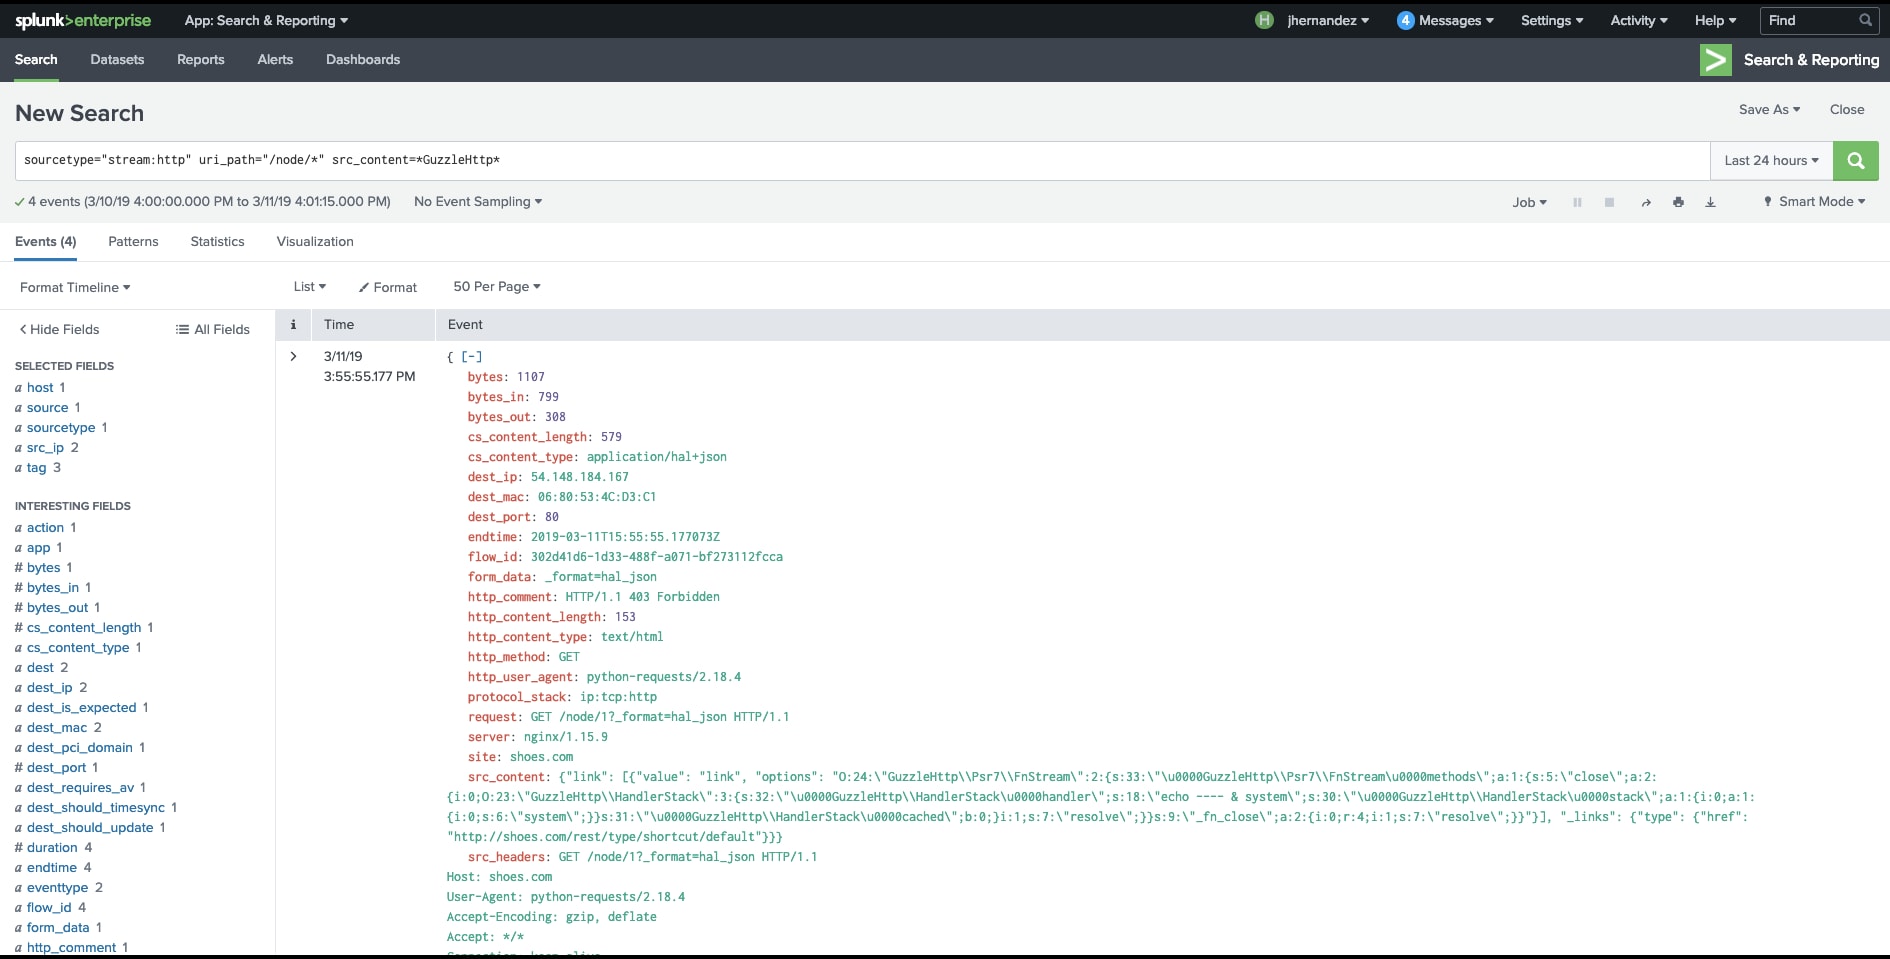Viewport: 1890px width, 959px height.
Task: Click the green search magnifier button
Action: (x=1855, y=161)
